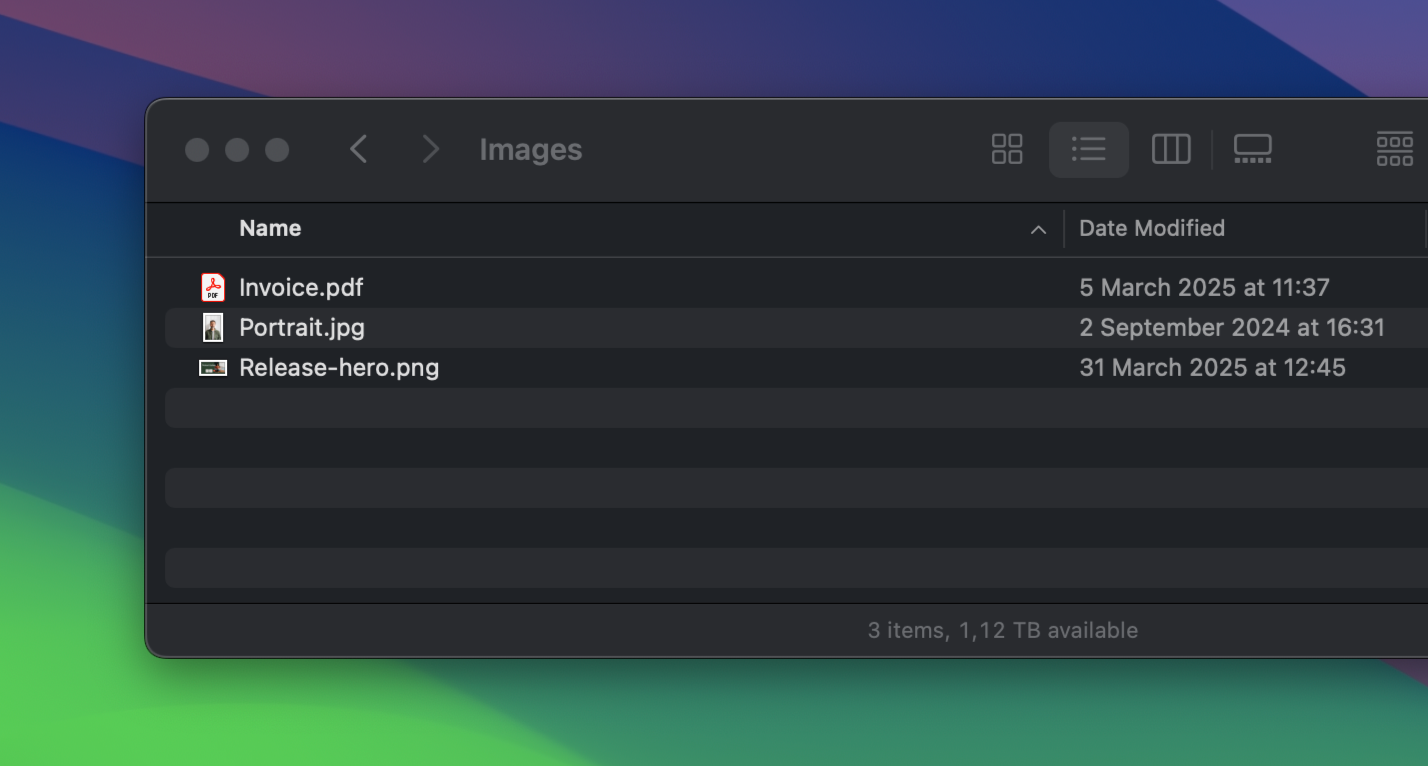Screen dimensions: 1428x766
Task: Click the Images window title
Action: point(531,149)
